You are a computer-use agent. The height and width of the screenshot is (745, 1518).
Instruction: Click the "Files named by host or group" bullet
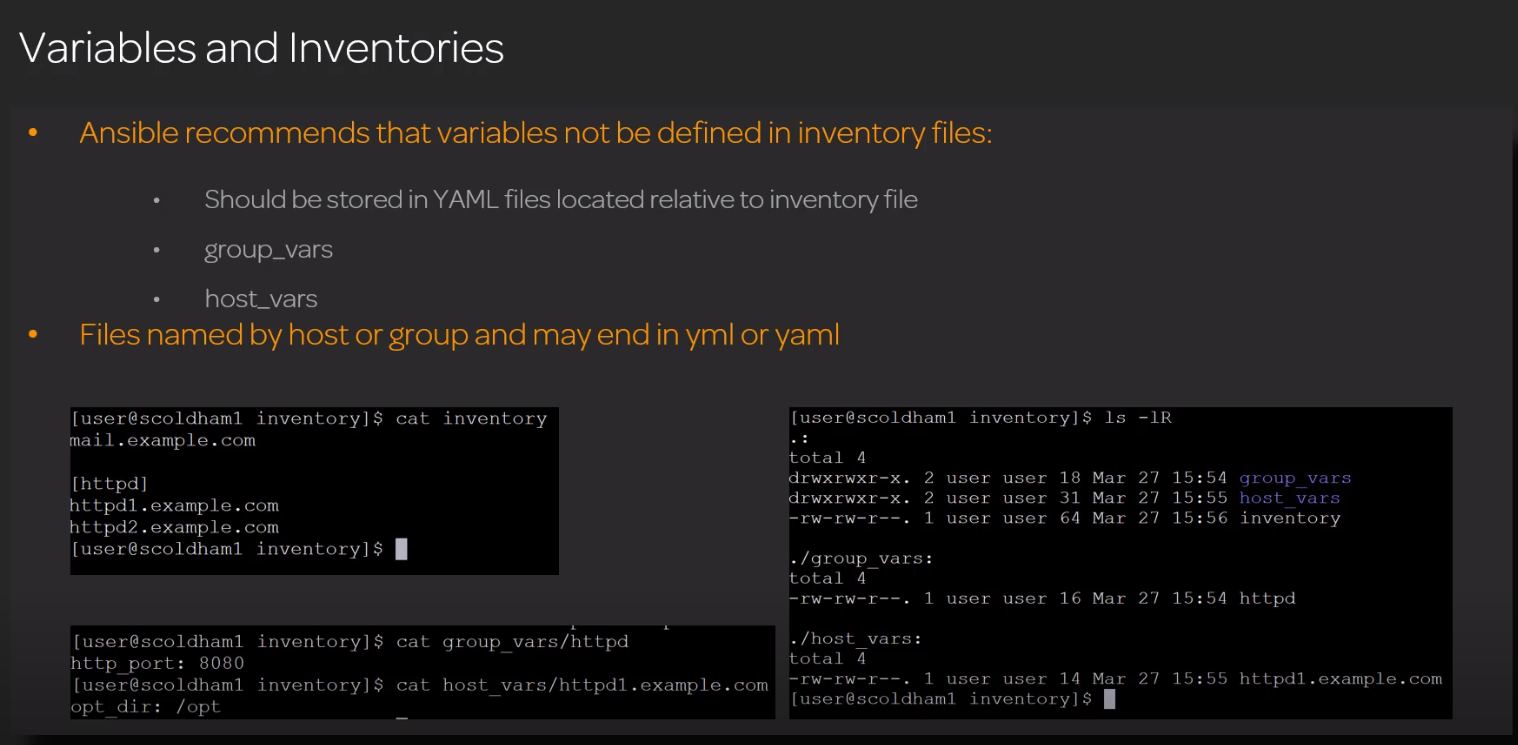459,335
